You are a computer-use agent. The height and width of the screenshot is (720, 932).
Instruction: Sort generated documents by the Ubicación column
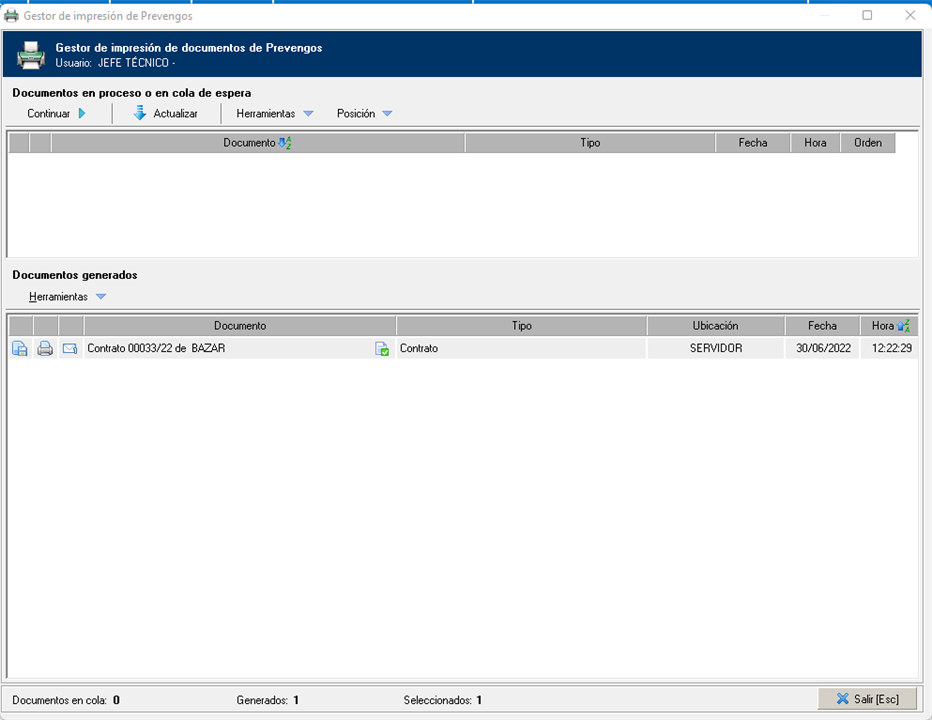(715, 326)
